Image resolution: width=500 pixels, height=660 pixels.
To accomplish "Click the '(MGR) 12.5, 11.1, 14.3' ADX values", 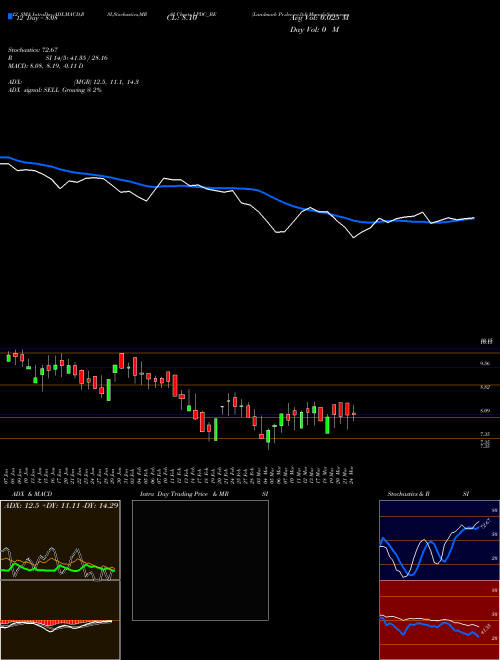I will coord(106,82).
